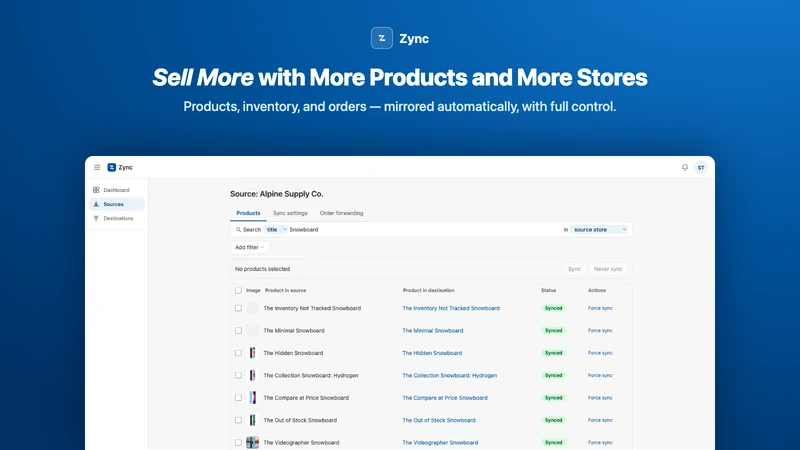The height and width of the screenshot is (450, 800).
Task: Force sync The Videographer Snowboard
Action: click(x=600, y=442)
